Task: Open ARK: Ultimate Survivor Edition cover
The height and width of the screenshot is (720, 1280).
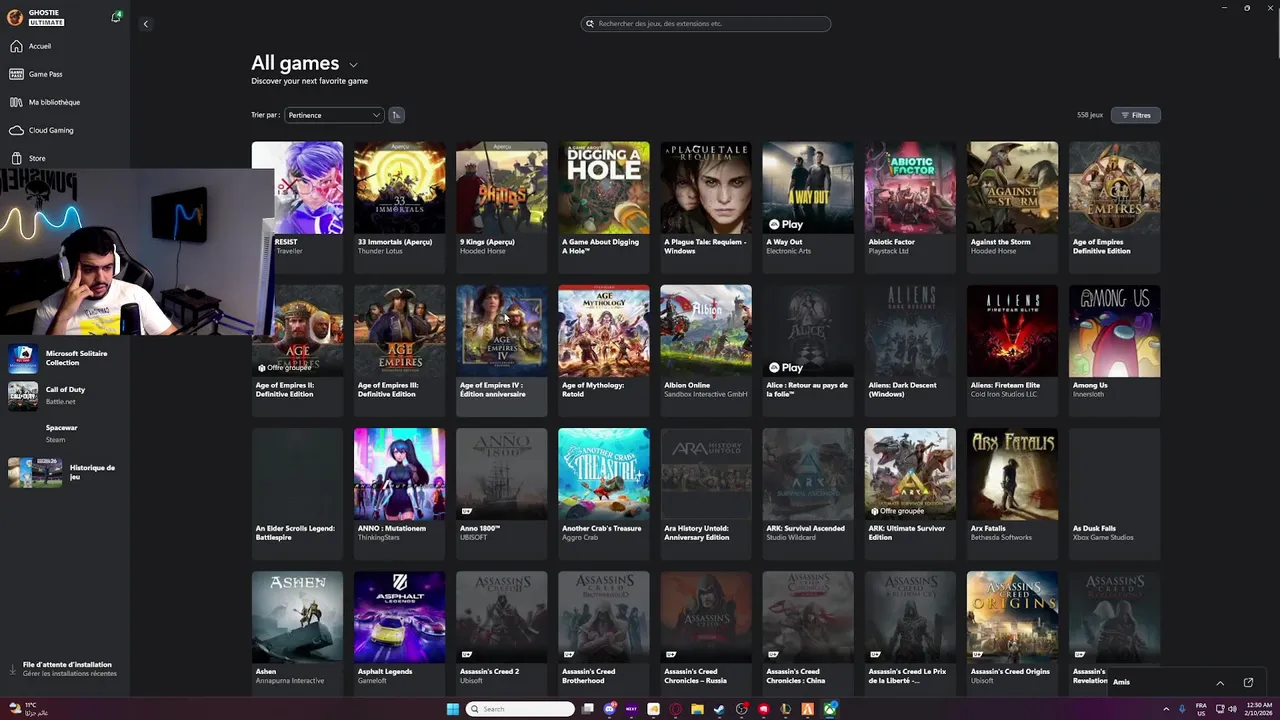Action: coord(910,474)
